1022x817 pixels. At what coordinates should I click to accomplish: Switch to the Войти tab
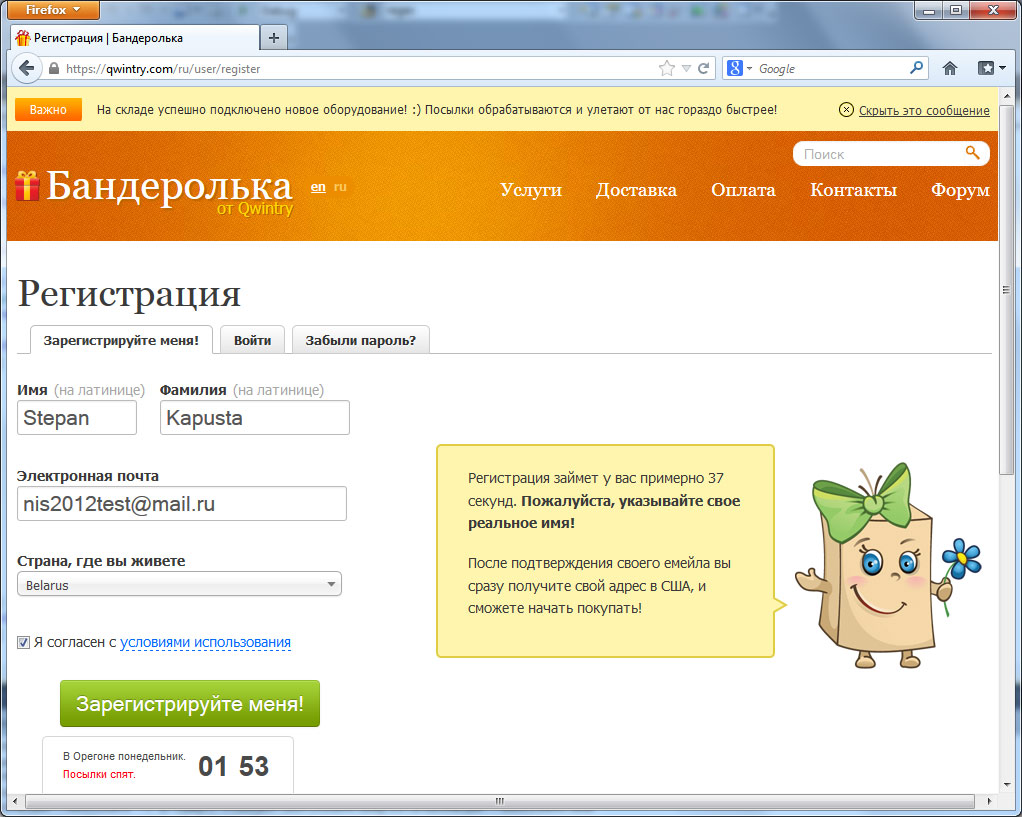tap(252, 340)
